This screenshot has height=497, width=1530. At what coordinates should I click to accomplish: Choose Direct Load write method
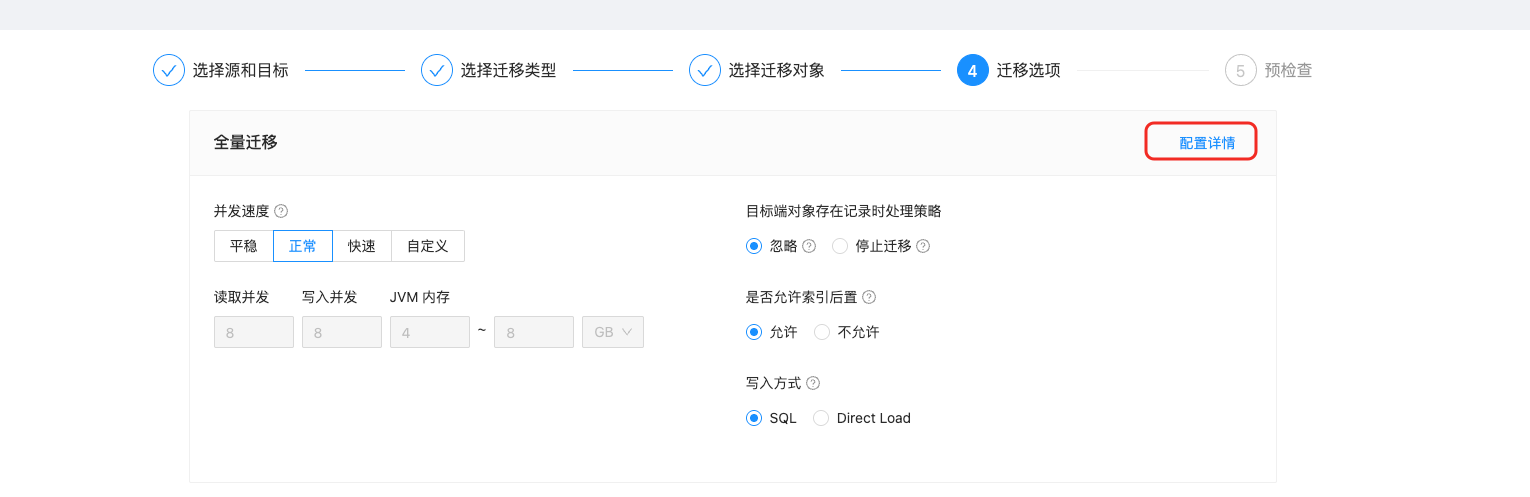coord(821,418)
